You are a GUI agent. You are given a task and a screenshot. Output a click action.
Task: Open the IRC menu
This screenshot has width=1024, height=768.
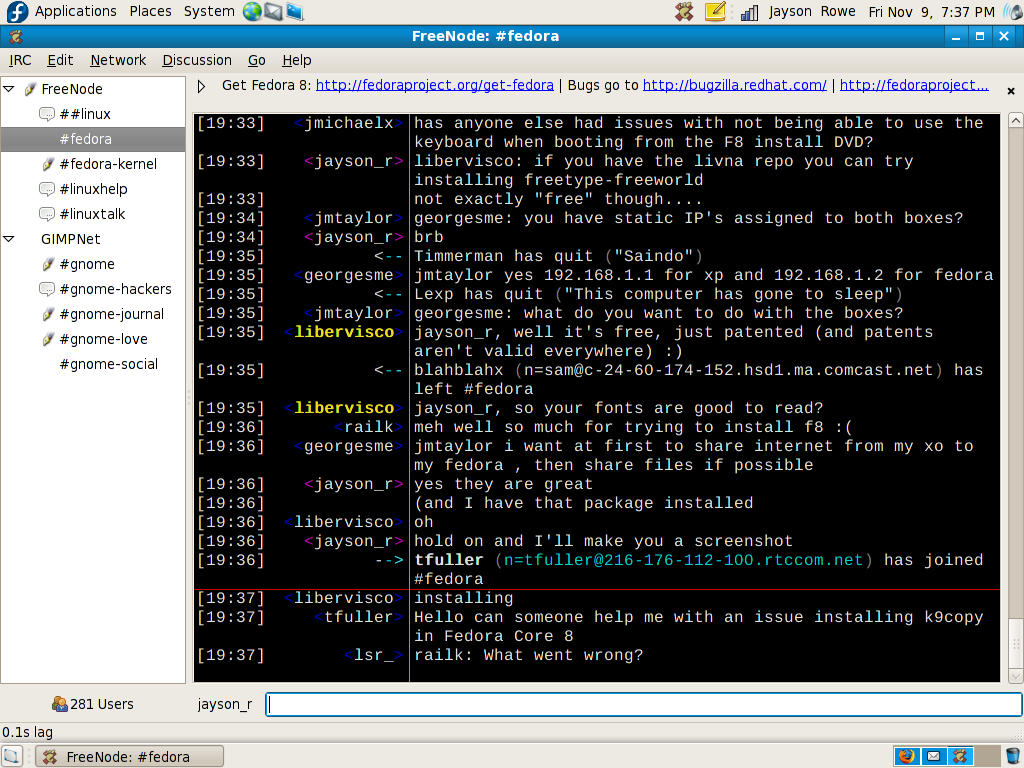point(20,60)
